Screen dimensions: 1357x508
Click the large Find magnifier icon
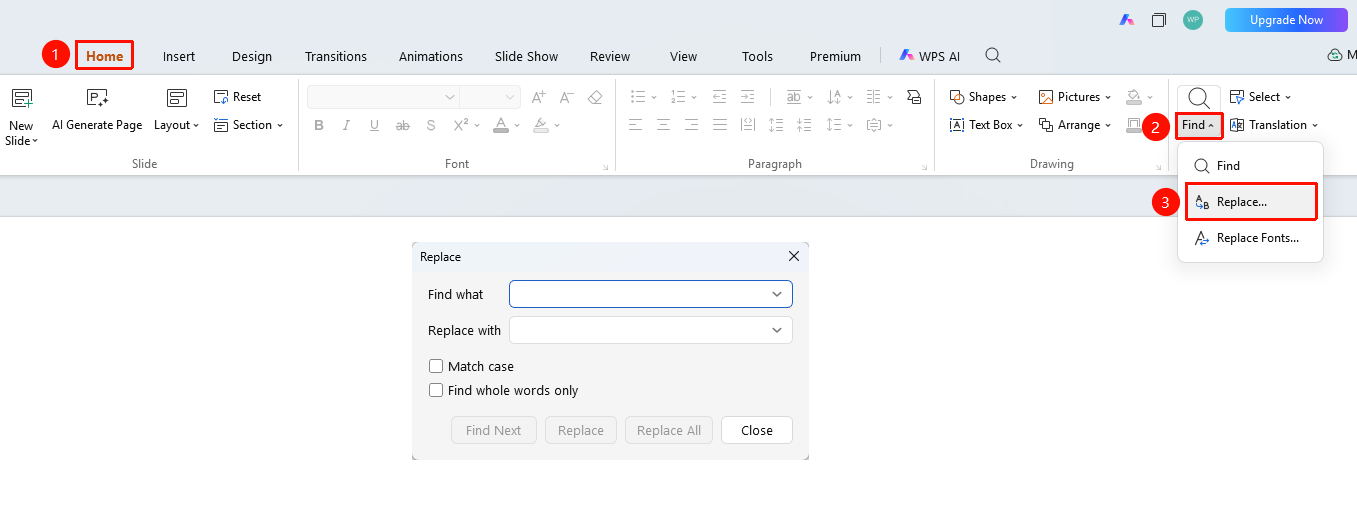coord(1199,98)
